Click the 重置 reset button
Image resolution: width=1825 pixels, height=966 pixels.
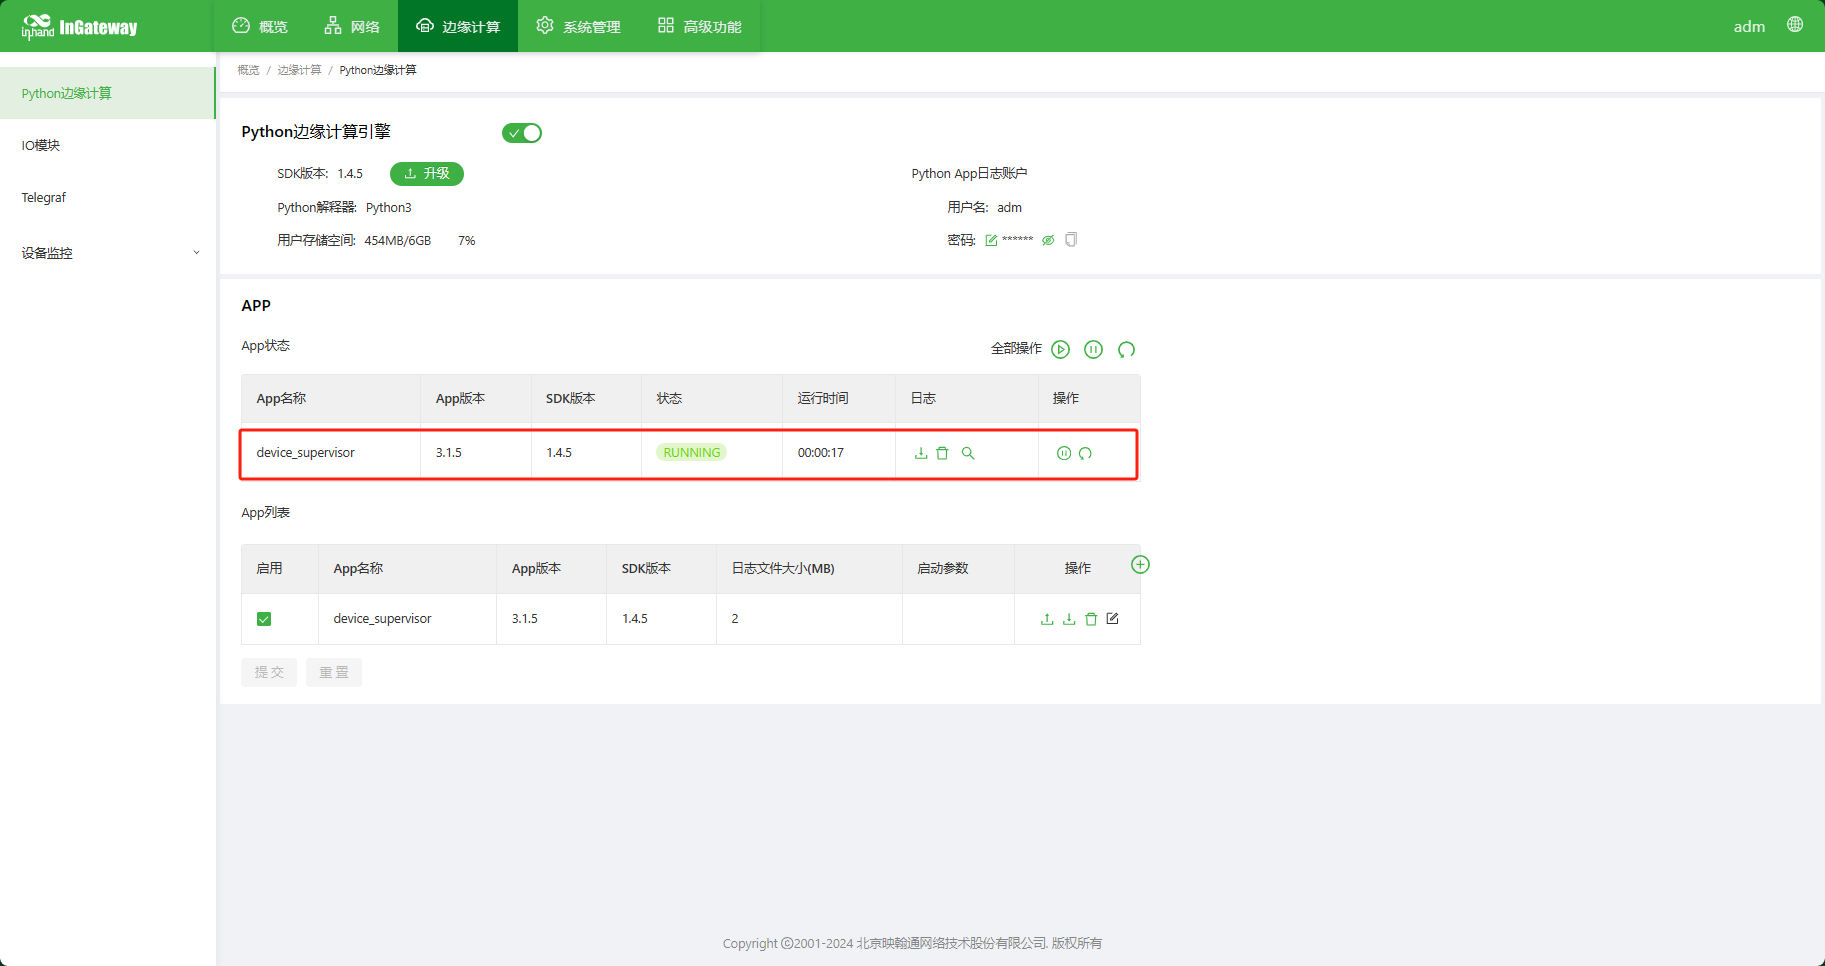tap(334, 672)
